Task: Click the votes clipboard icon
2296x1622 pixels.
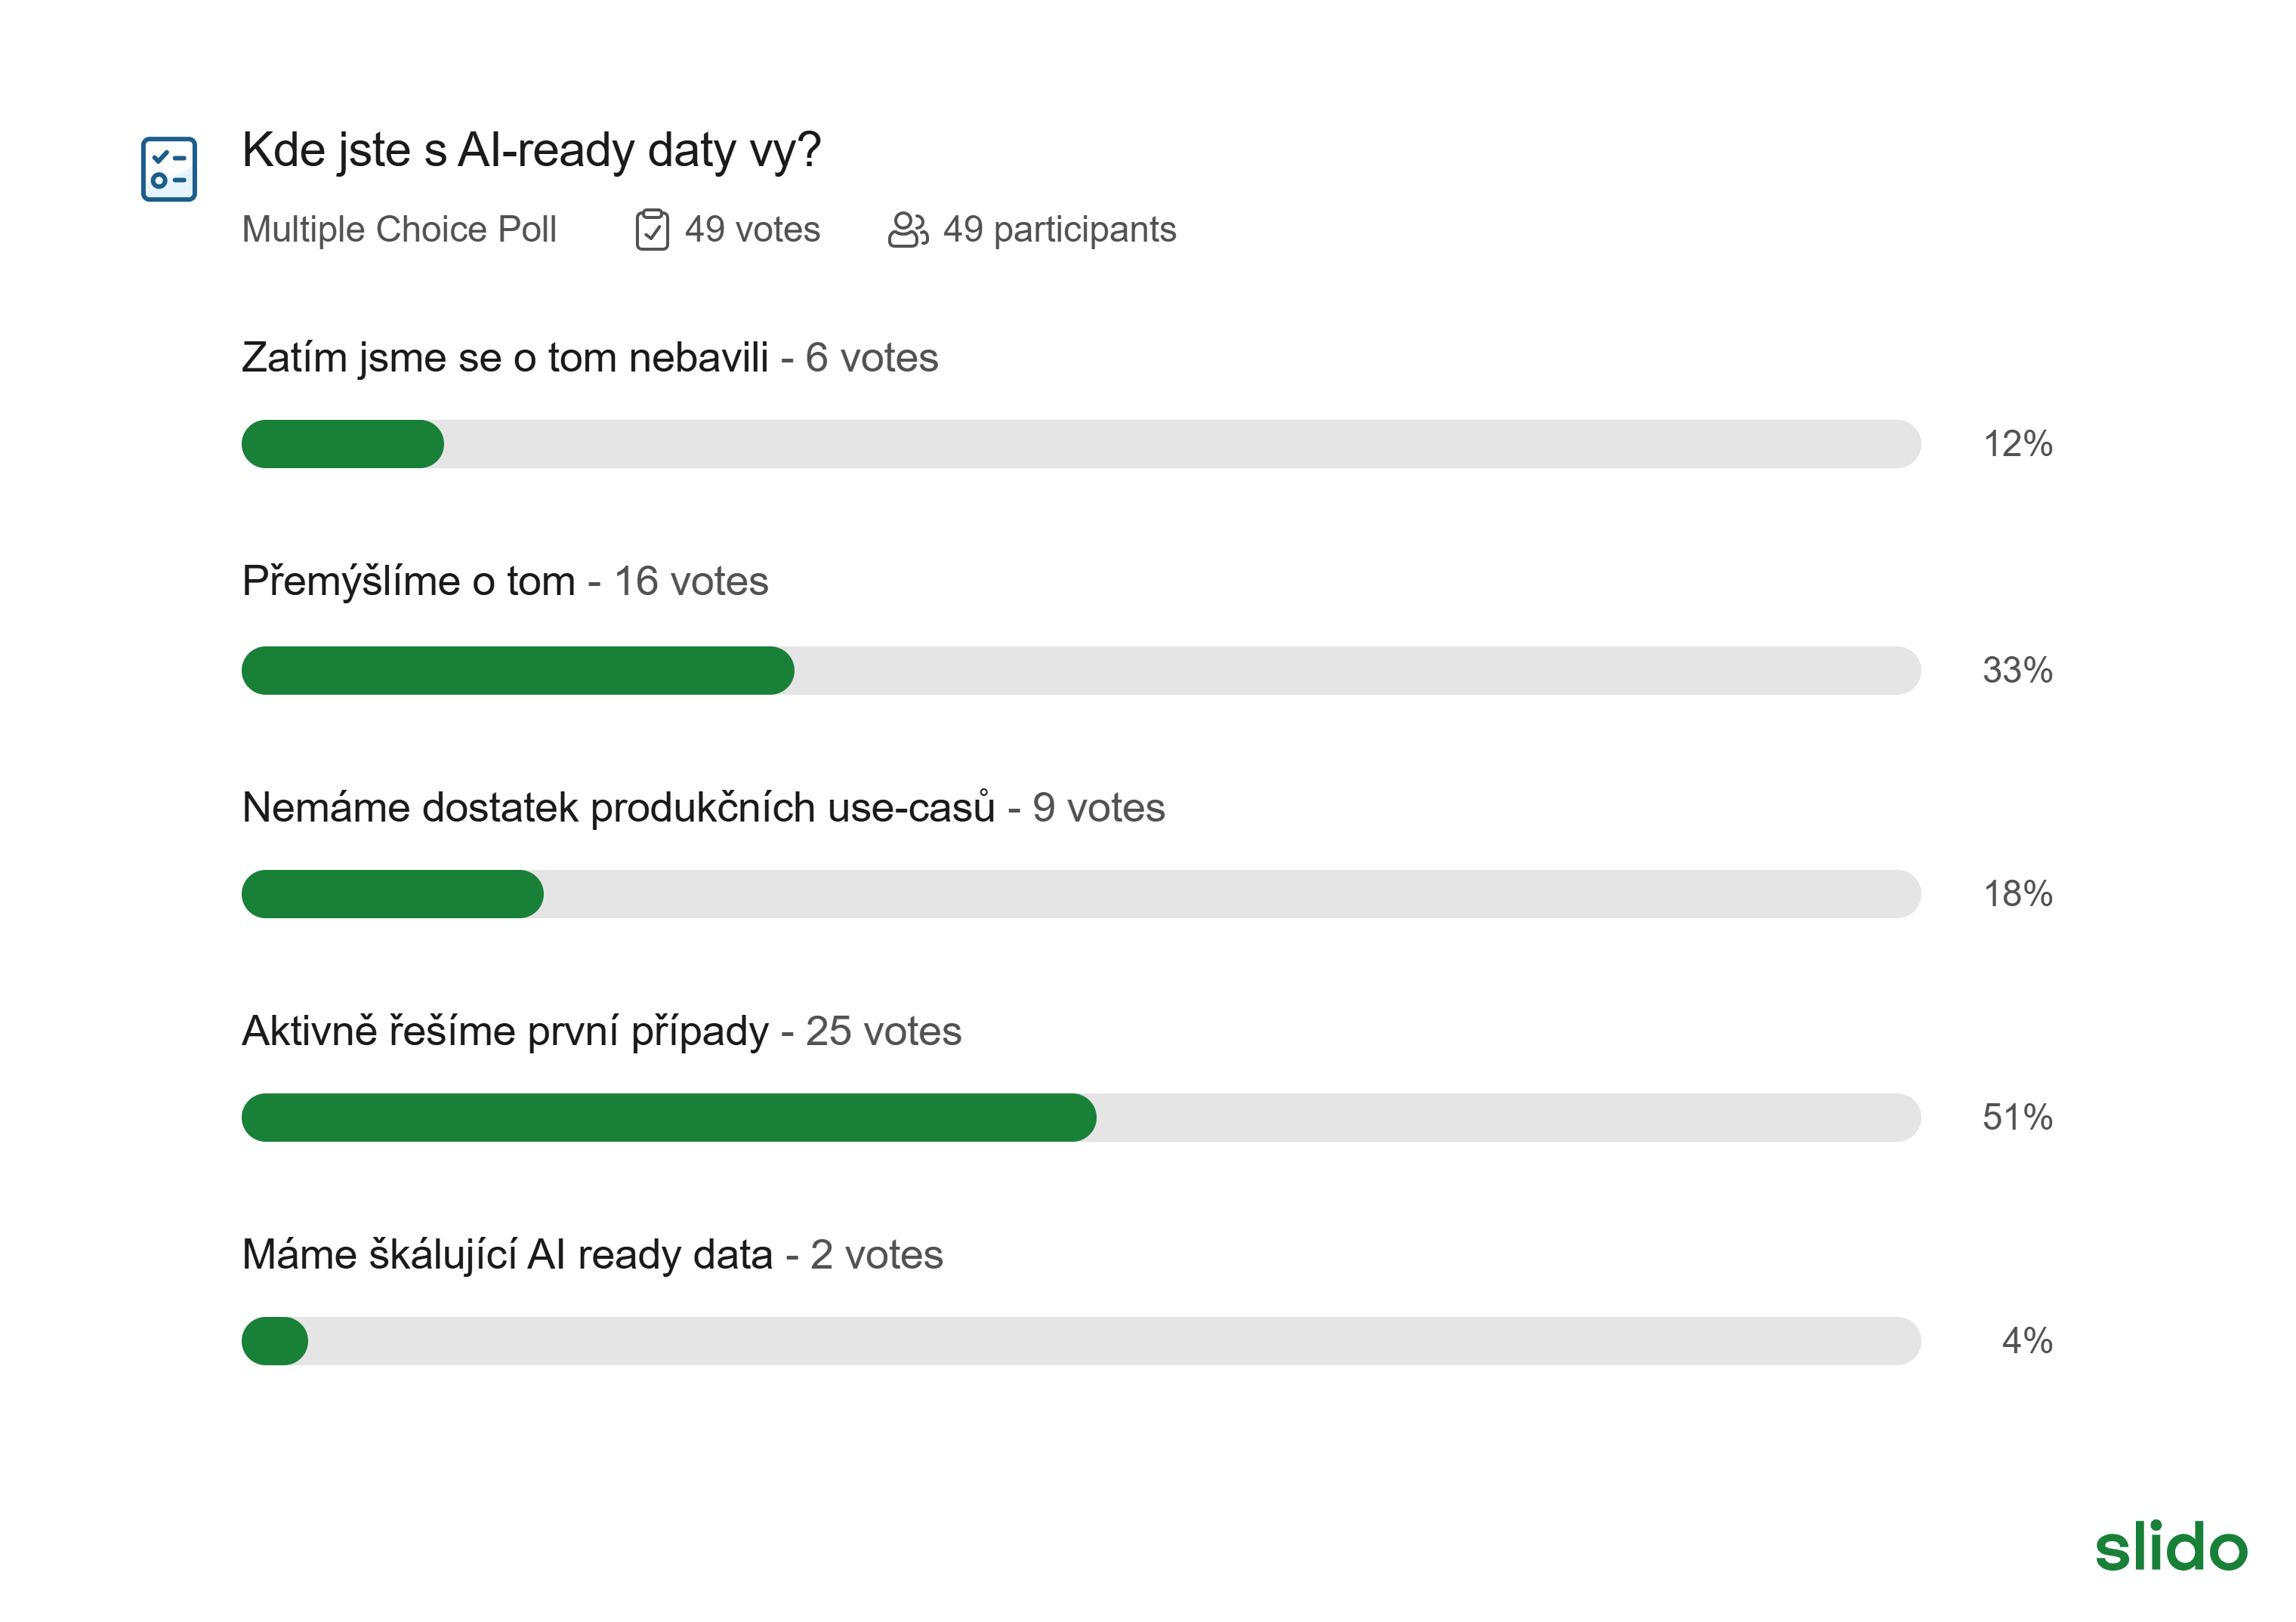Action: [651, 229]
